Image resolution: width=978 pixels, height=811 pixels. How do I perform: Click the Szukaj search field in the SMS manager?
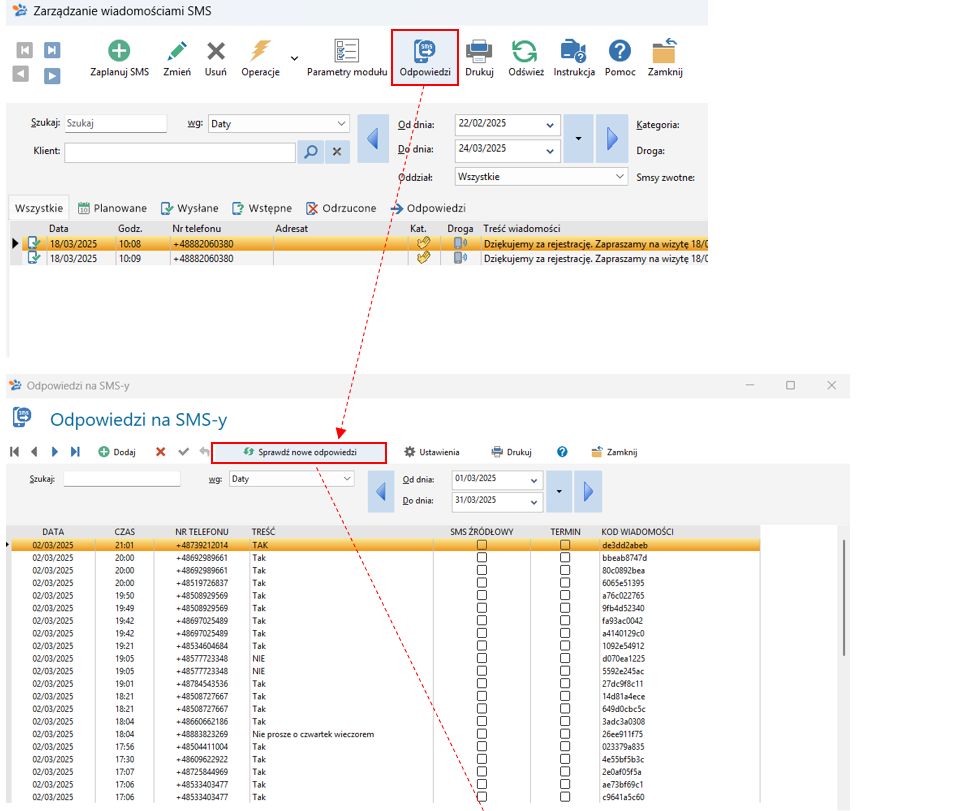[115, 123]
